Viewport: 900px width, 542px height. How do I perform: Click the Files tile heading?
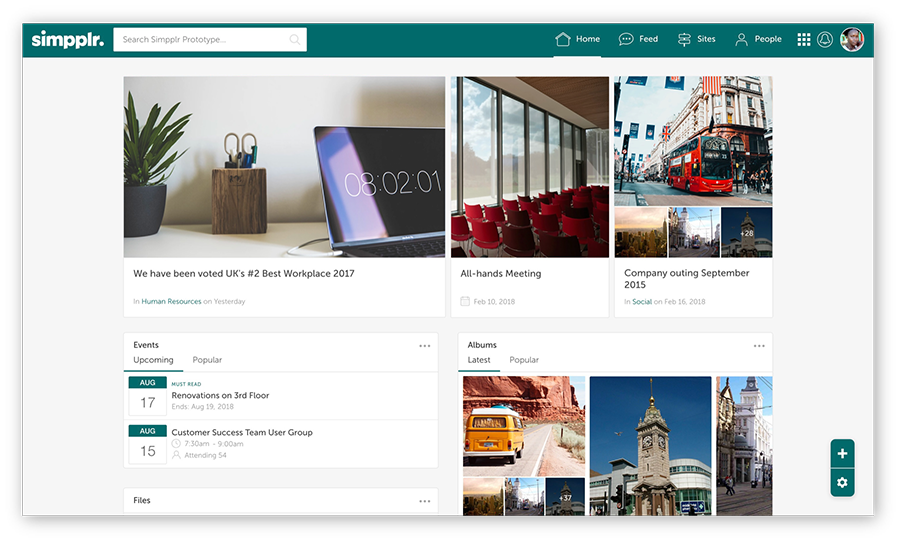pos(142,501)
